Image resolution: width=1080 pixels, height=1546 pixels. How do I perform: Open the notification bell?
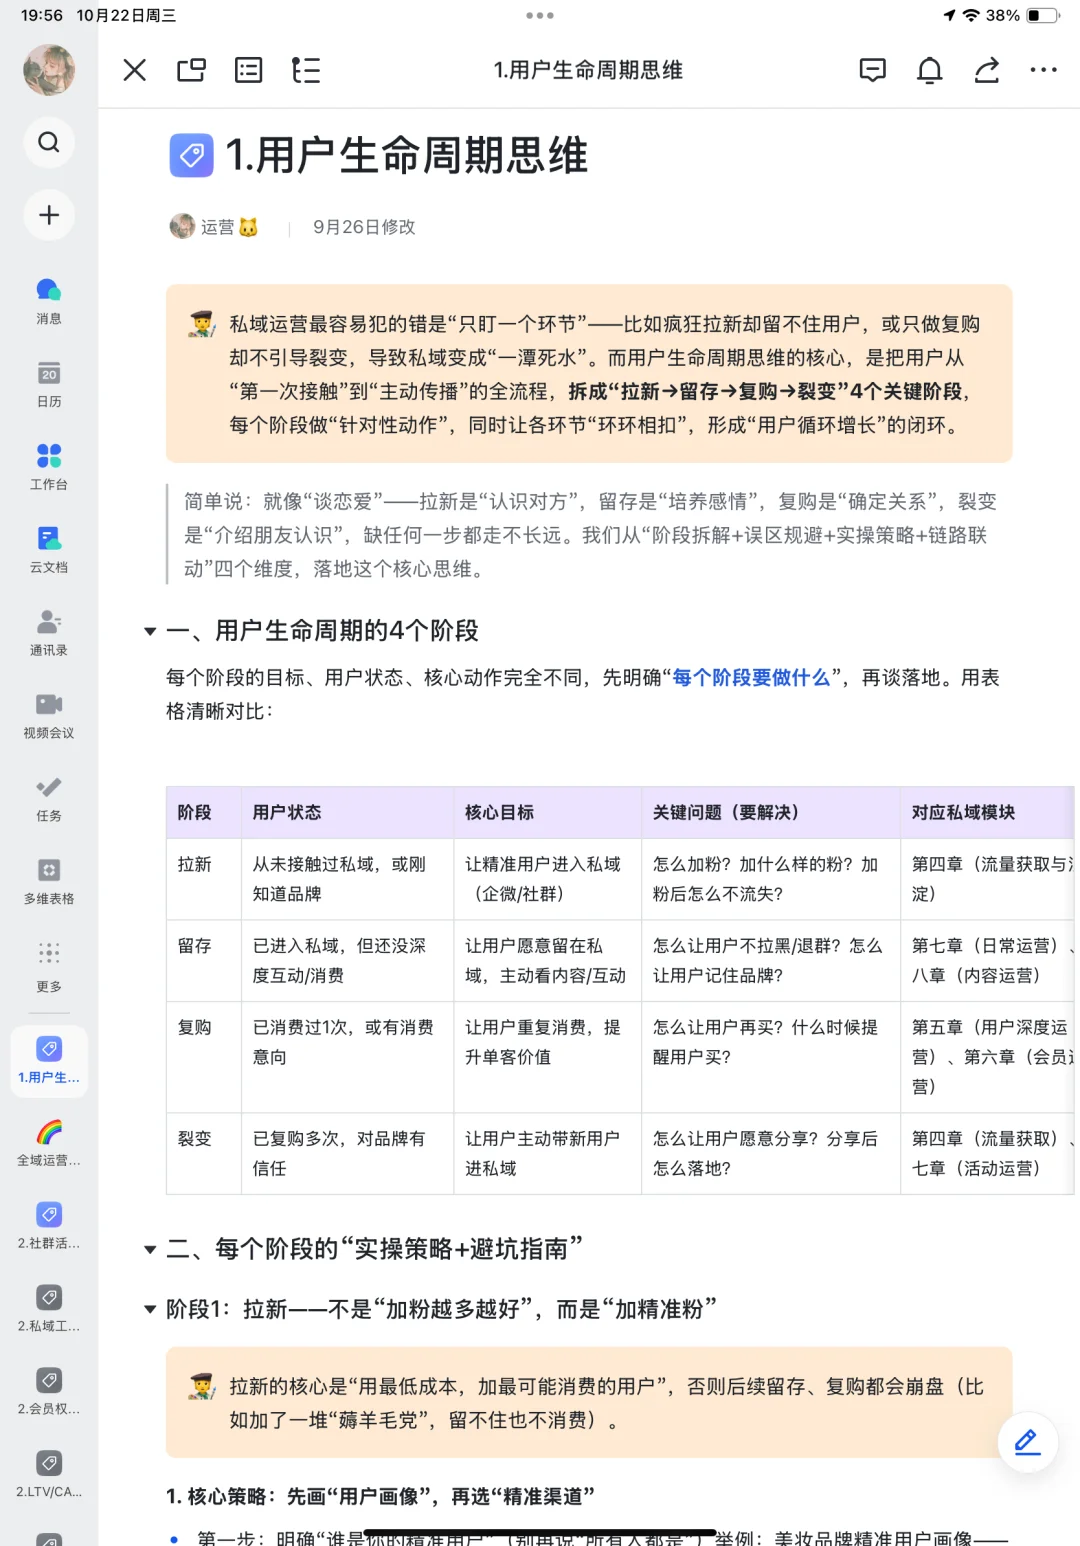click(928, 70)
